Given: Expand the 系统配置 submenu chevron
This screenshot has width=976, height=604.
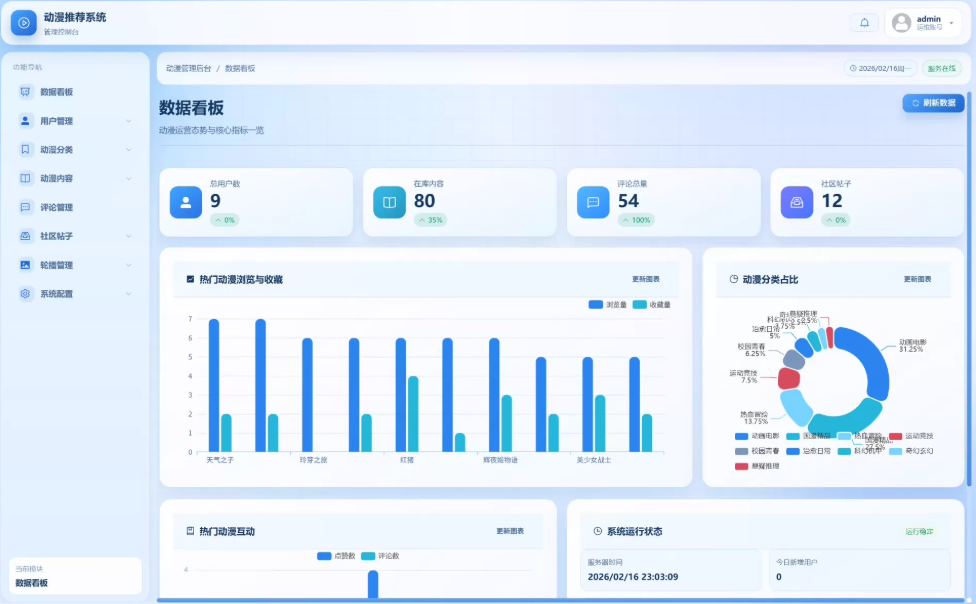Looking at the screenshot, I should pyautogui.click(x=129, y=294).
